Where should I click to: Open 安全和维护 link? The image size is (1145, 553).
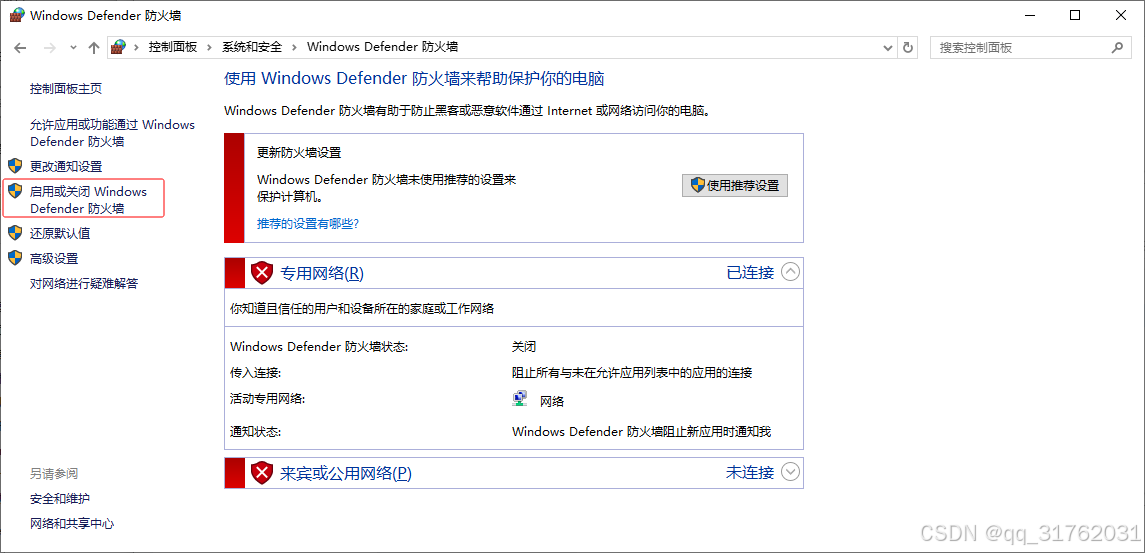[60, 498]
